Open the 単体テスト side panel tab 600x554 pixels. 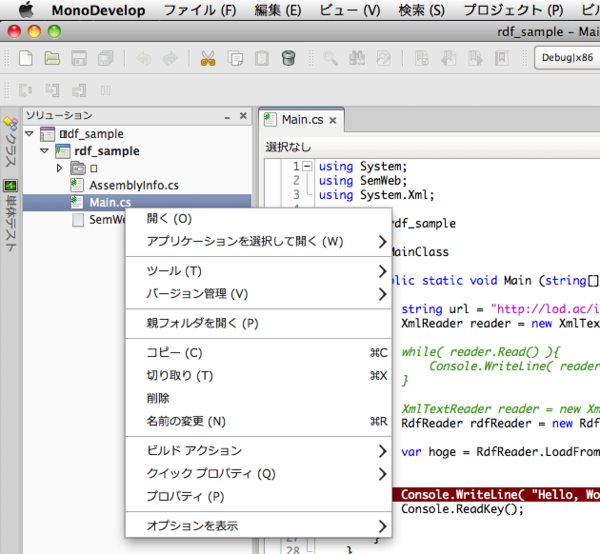click(10, 215)
